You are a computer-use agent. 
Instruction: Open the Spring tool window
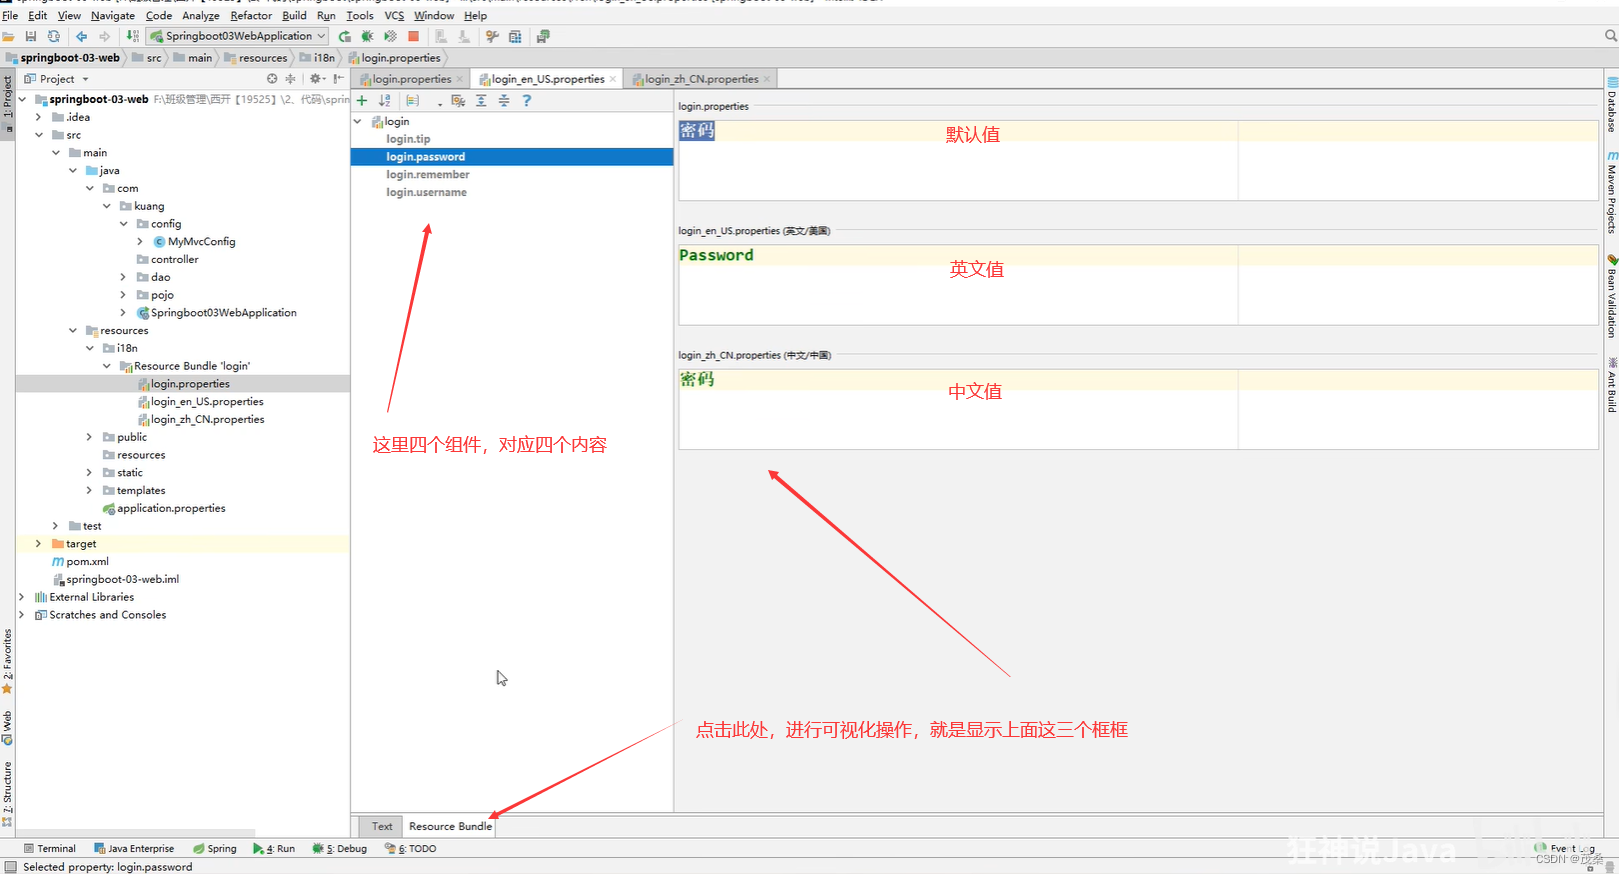click(x=215, y=849)
